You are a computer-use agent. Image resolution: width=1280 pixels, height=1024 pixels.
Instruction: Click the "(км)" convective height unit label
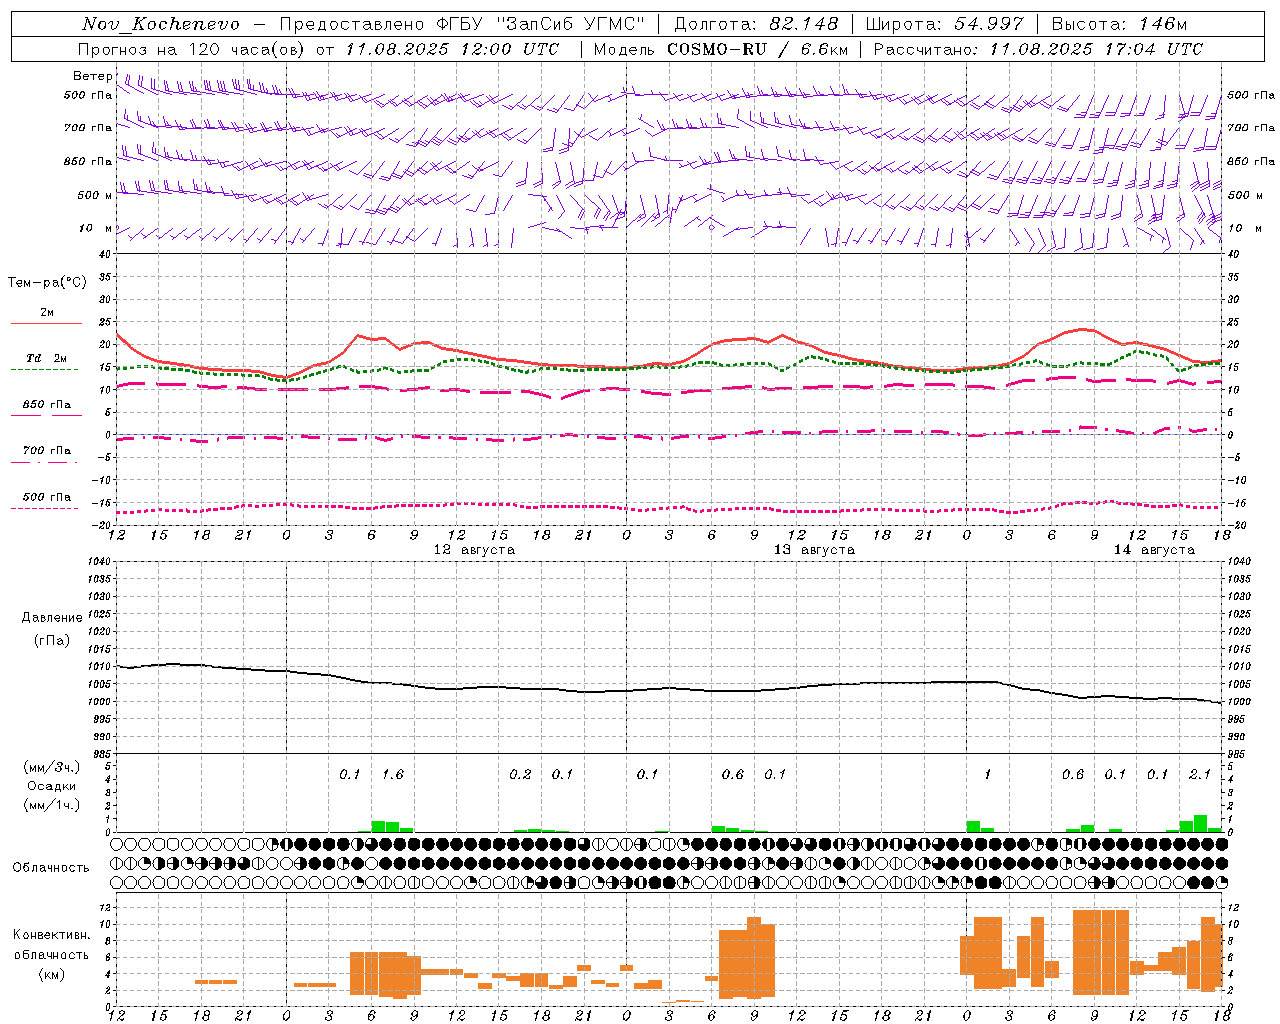(52, 974)
